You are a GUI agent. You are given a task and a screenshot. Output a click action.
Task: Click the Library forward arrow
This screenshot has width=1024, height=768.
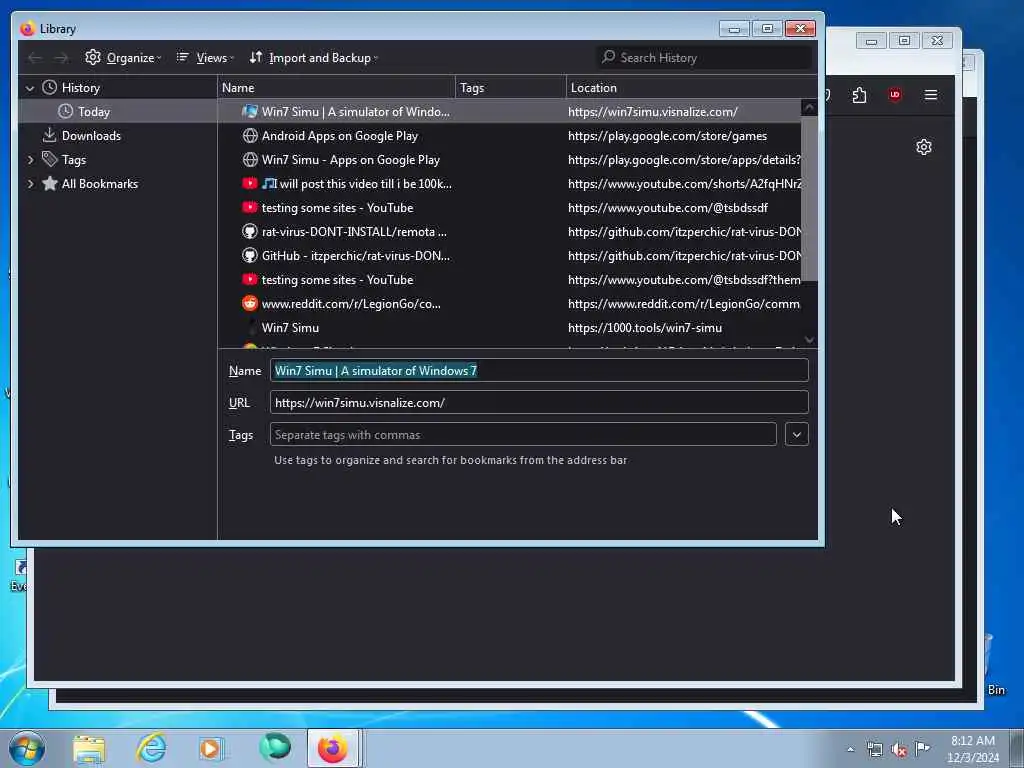[61, 57]
